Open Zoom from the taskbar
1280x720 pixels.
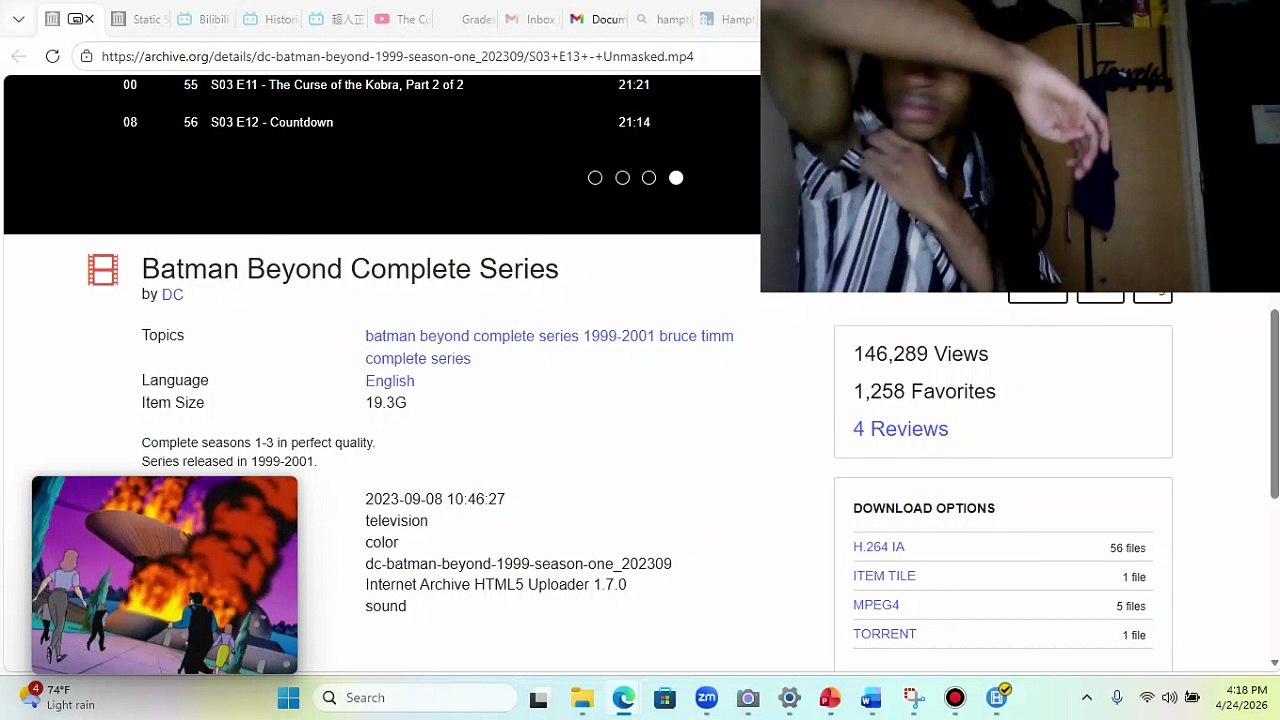click(707, 698)
